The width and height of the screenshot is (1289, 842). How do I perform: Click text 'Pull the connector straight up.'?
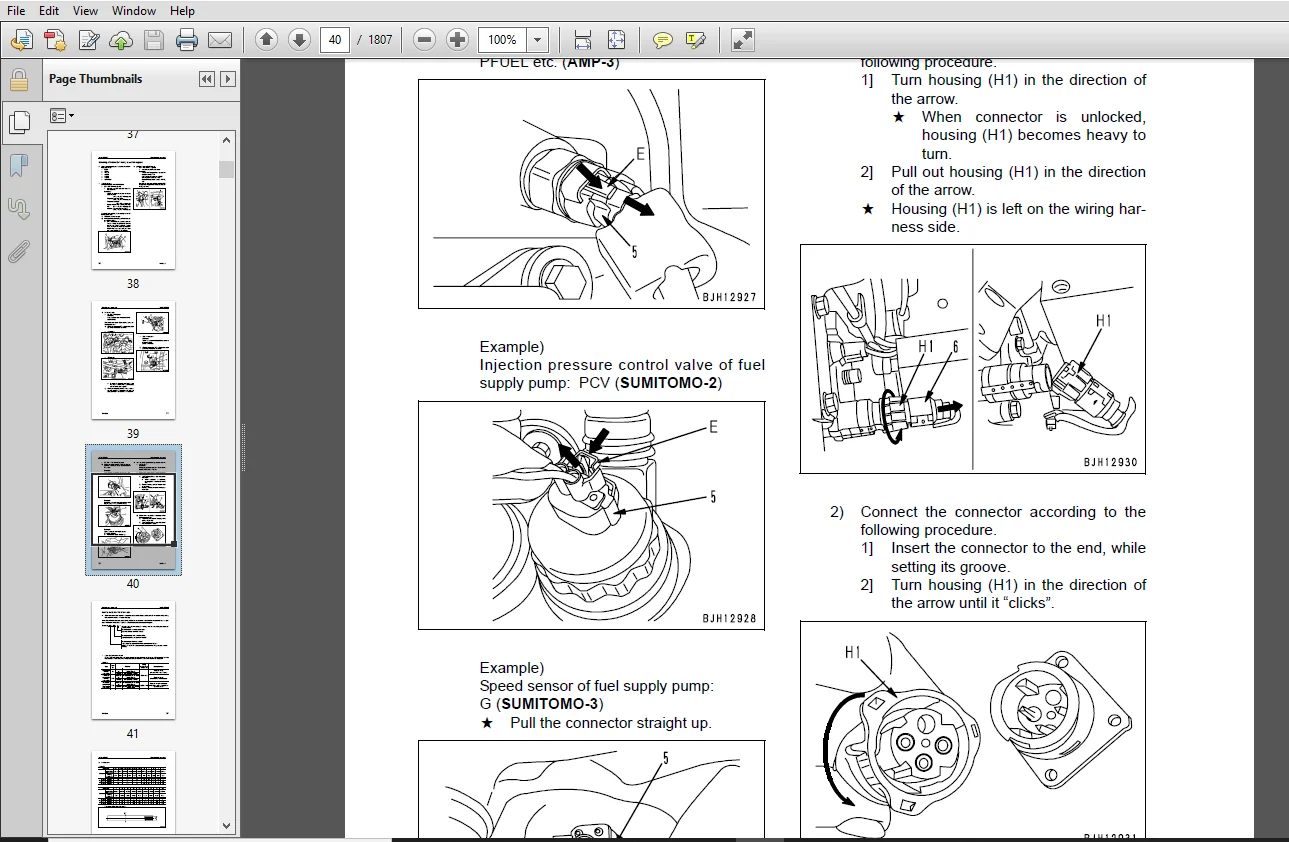pos(611,723)
